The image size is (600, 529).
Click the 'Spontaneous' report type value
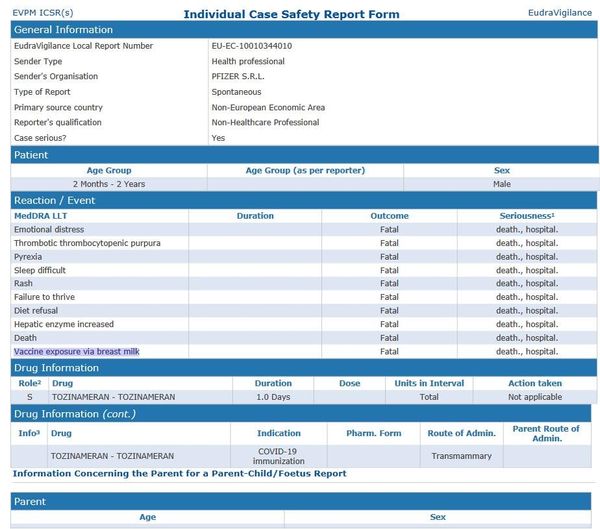(236, 92)
